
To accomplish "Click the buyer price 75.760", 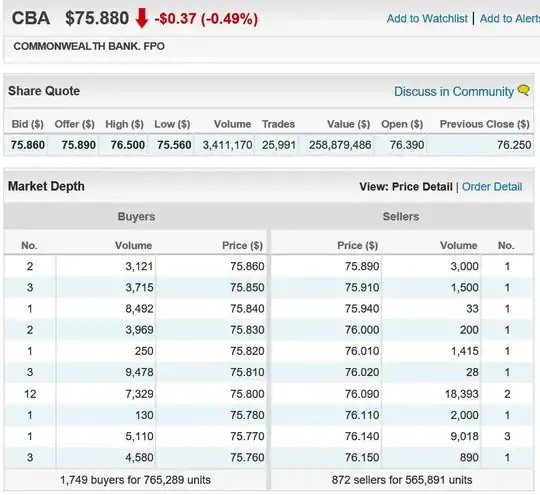I will coord(247,457).
